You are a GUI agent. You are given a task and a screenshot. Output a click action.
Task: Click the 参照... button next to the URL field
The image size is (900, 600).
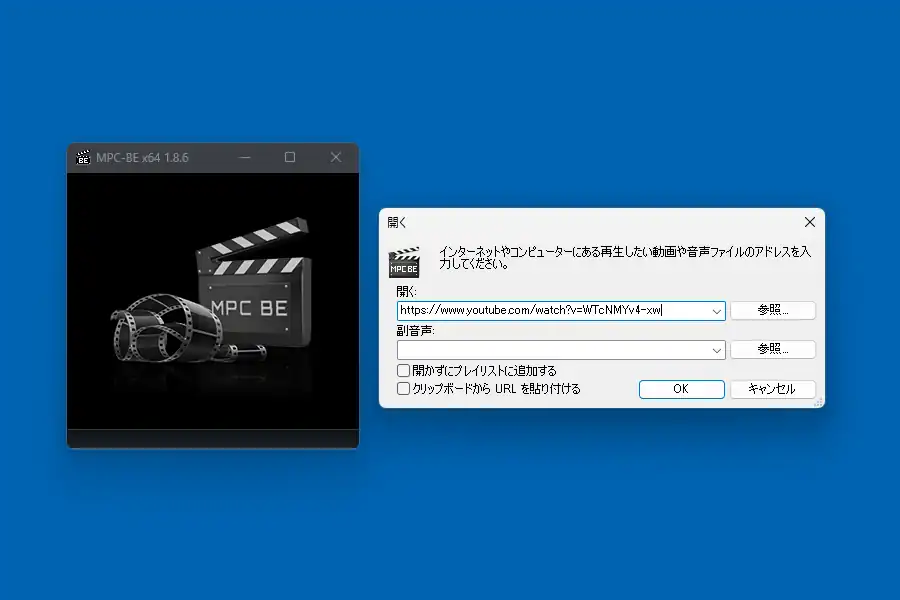pos(773,311)
